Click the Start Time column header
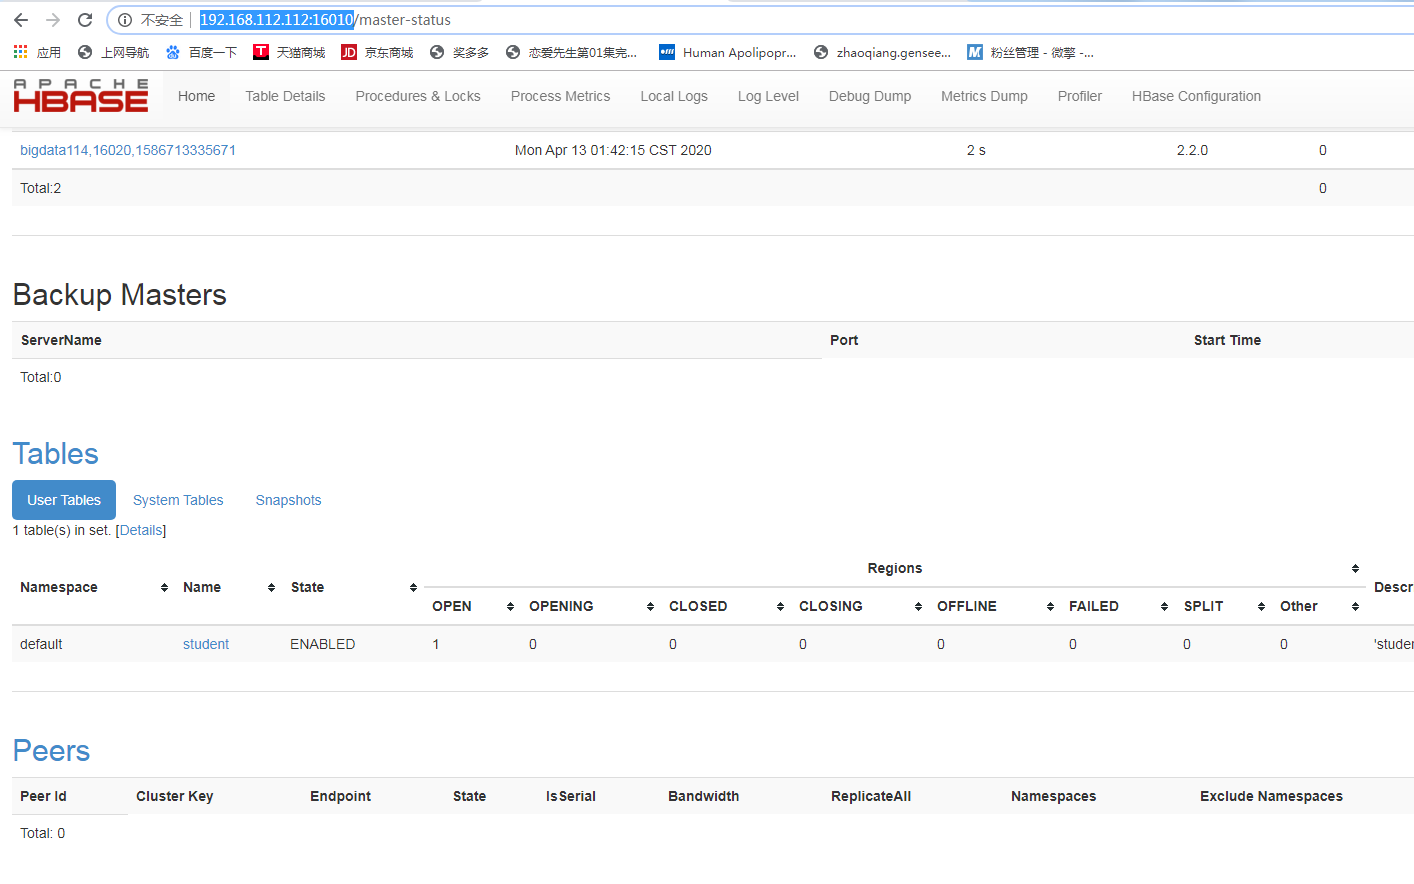 click(x=1227, y=340)
